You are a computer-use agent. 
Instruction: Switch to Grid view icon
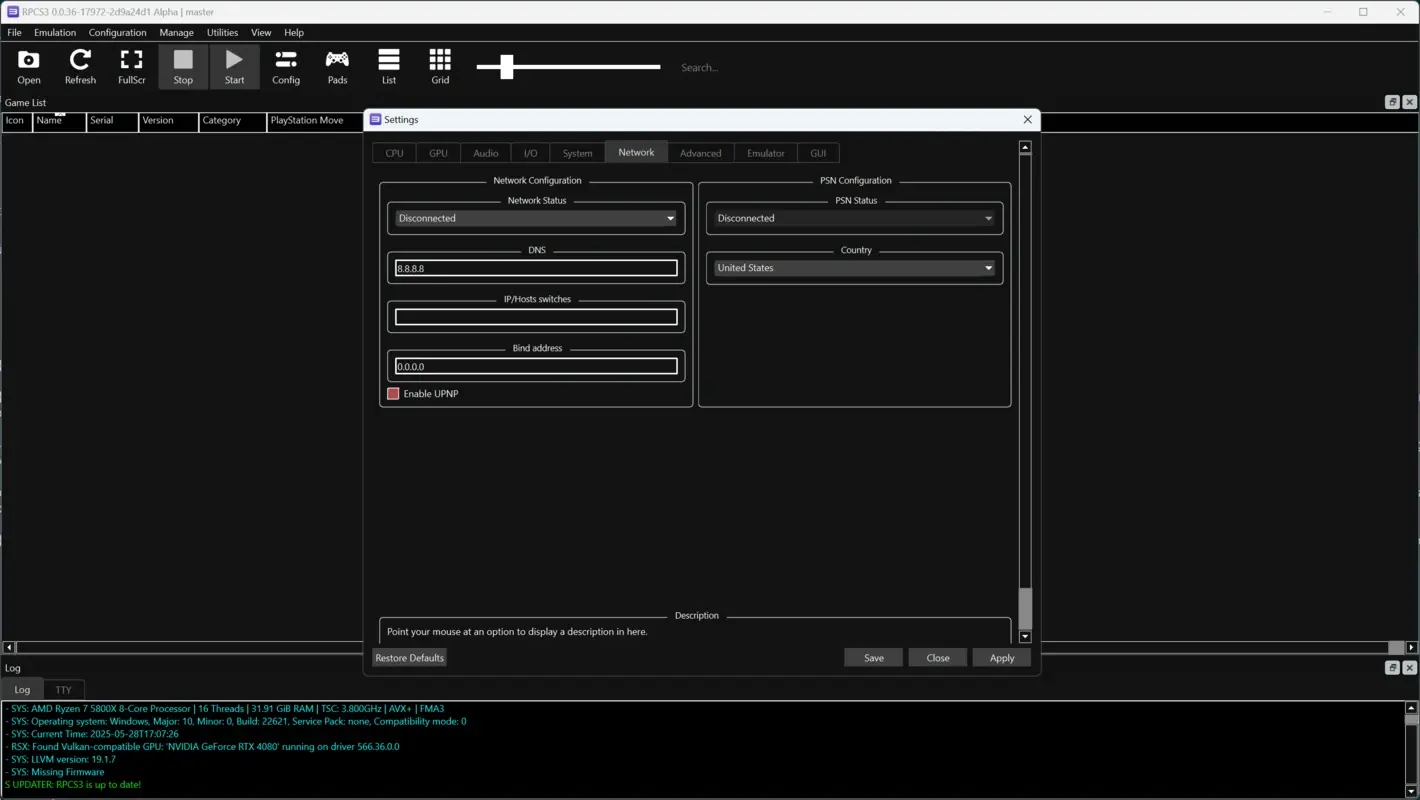coord(440,66)
